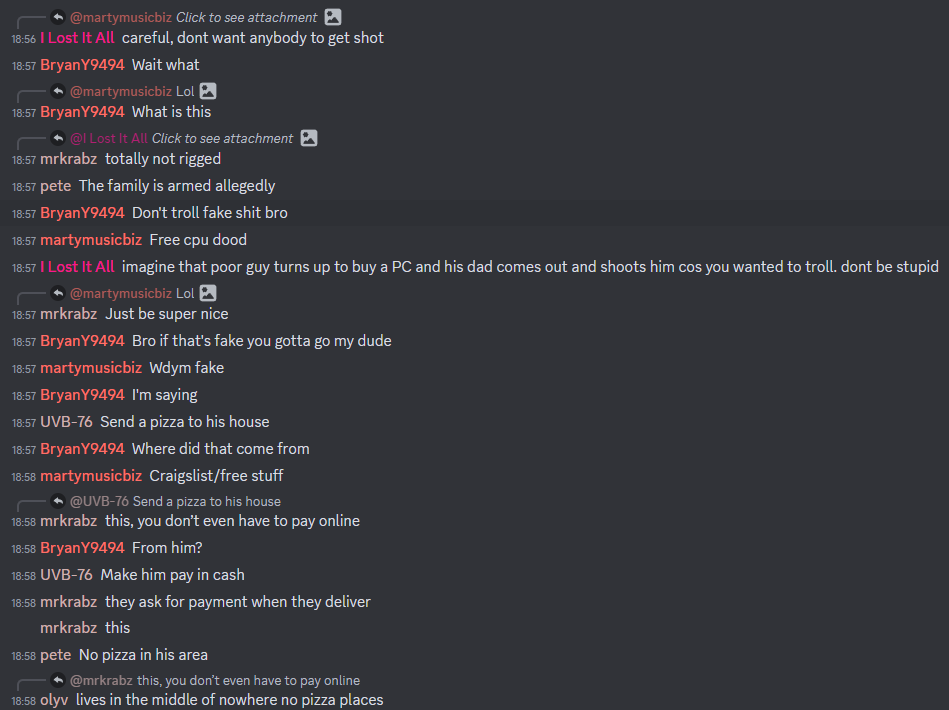949x710 pixels.
Task: Open BryanY9494 profile on 'Wait what' message
Action: coord(82,65)
